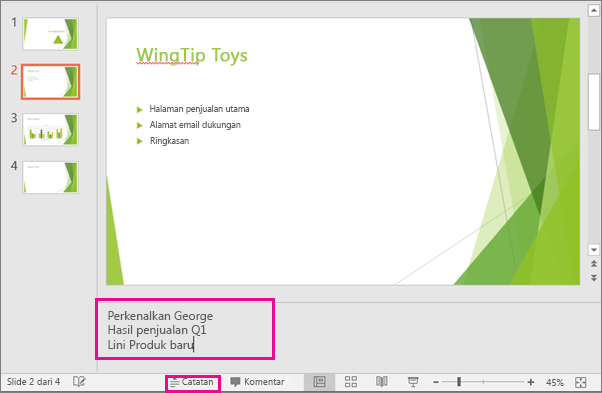Image resolution: width=602 pixels, height=393 pixels.
Task: Toggle the Catatan notes pane button
Action: (192, 382)
